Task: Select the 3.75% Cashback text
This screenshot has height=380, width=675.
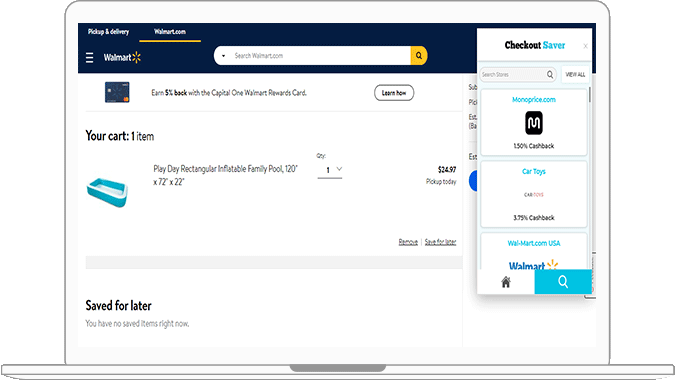Action: point(534,218)
